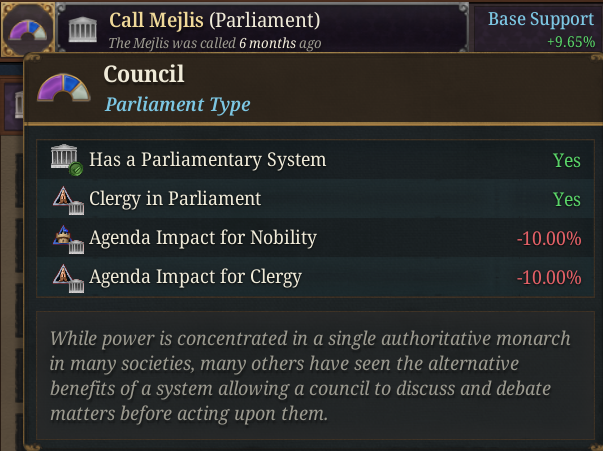Click the Clergy in Parliament icon
This screenshot has height=451, width=603.
click(68, 200)
